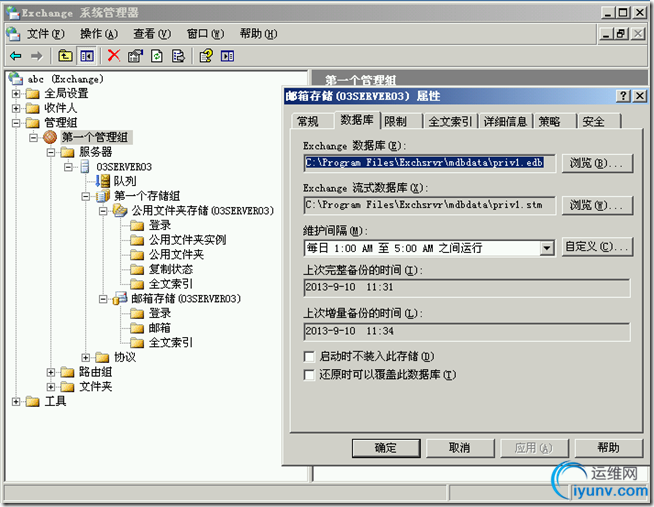This screenshot has width=654, height=507.
Task: Collapse the 第一个存储组 node
Action: pyautogui.click(x=86, y=196)
